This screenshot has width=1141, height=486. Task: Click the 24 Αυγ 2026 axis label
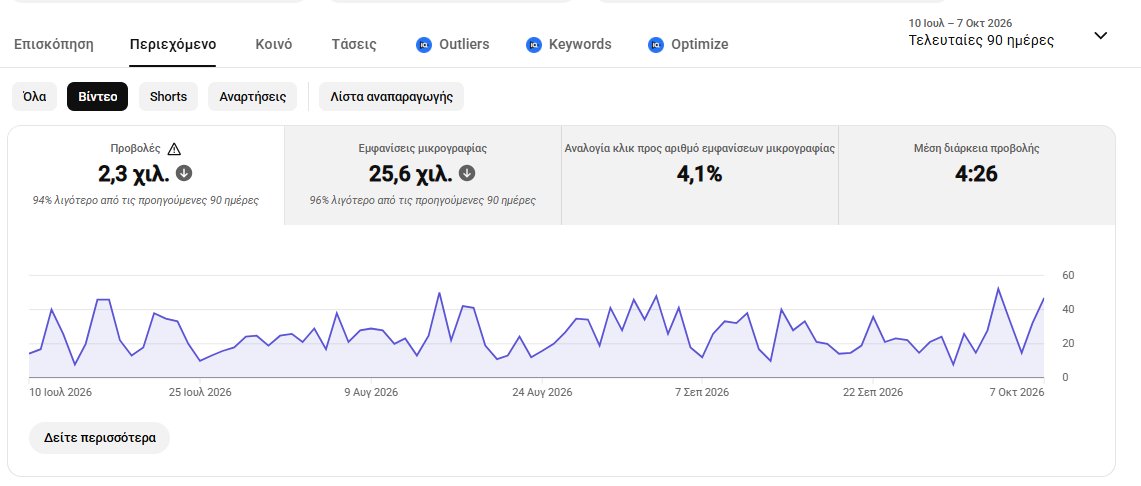(x=542, y=392)
